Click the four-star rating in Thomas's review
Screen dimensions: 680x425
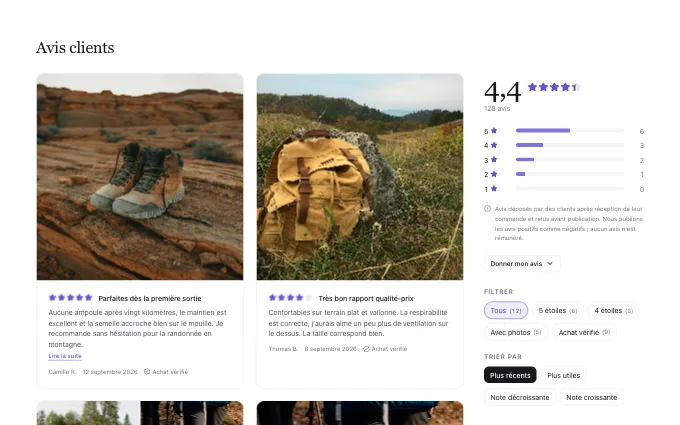pos(290,298)
